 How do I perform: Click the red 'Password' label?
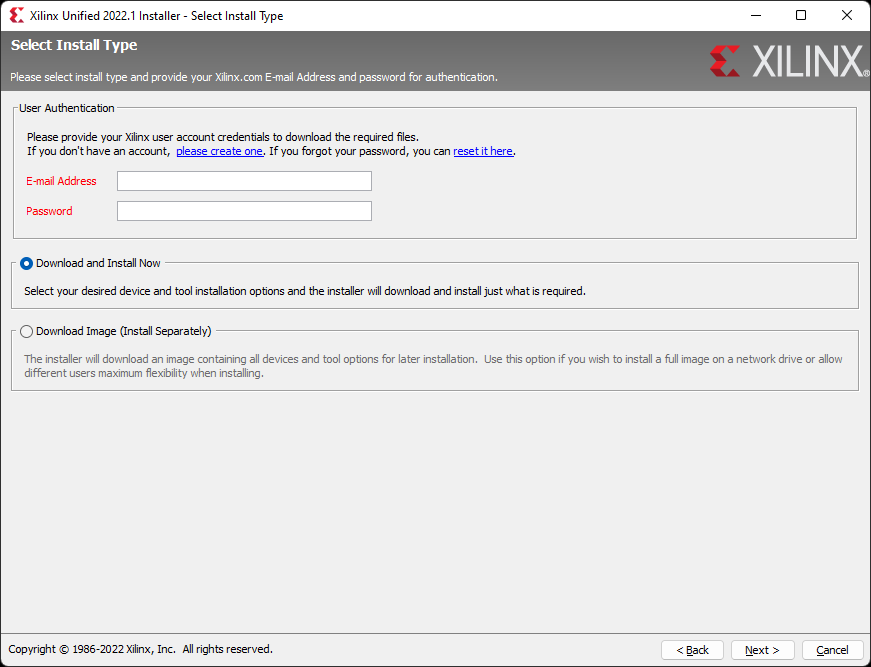pos(49,211)
